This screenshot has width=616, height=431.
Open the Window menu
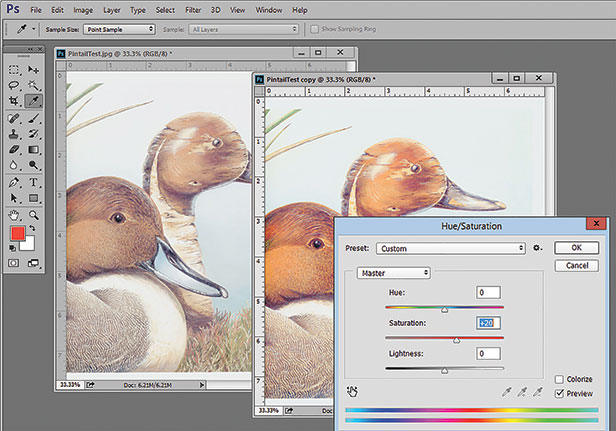coord(269,10)
